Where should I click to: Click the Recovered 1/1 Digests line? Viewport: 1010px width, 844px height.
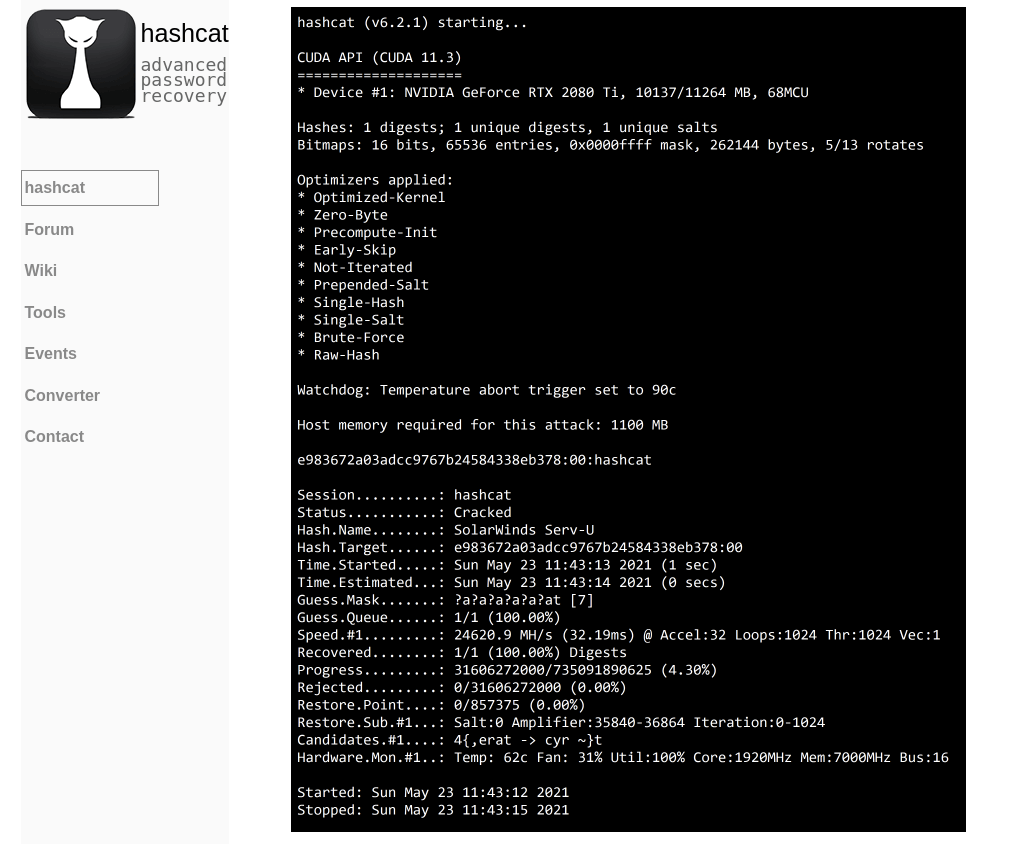(462, 652)
